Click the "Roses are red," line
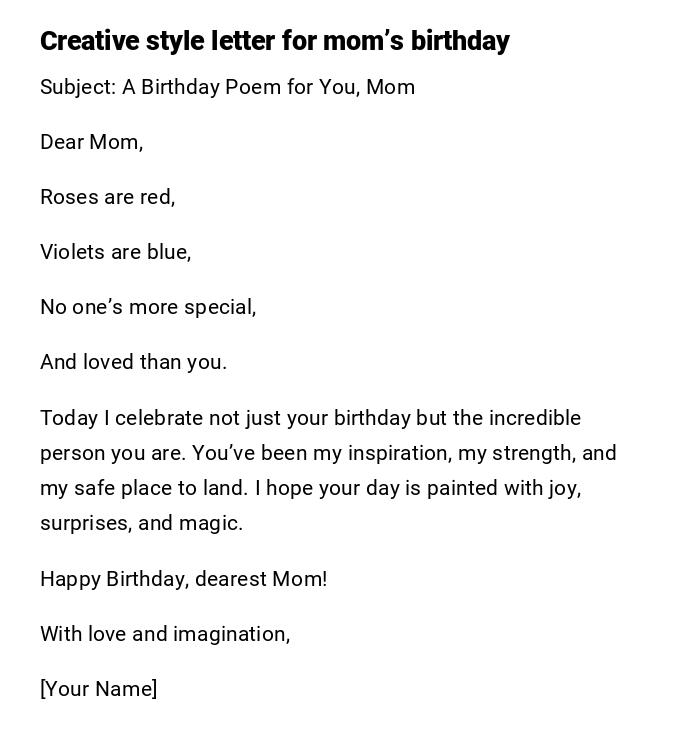Screen dimensions: 700x751 pyautogui.click(x=108, y=197)
